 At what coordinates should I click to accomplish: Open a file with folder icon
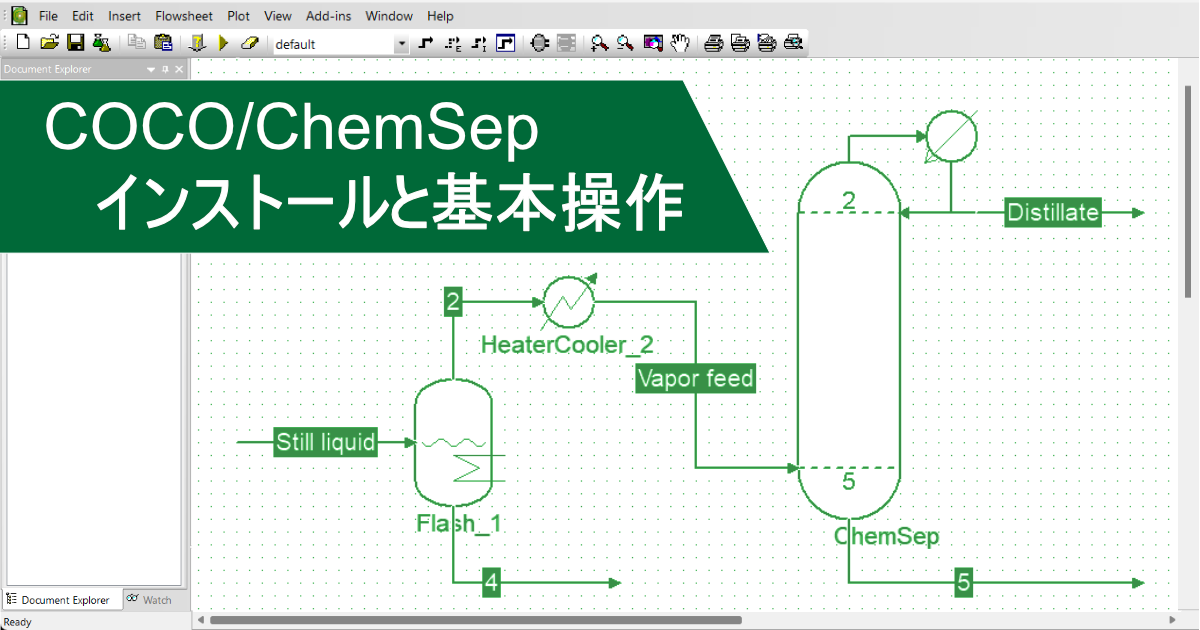tap(49, 43)
